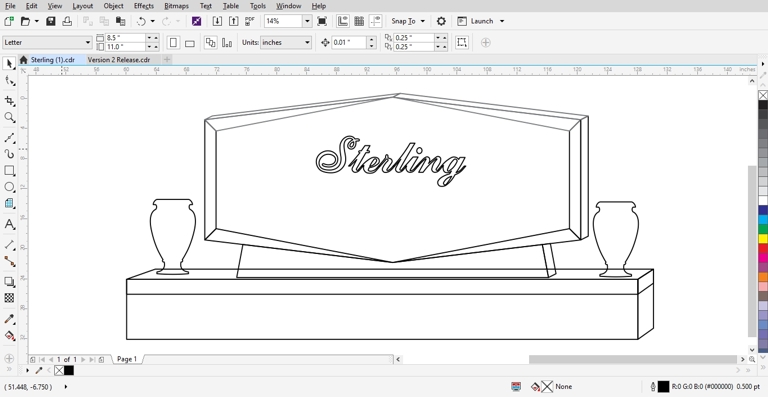Image resolution: width=768 pixels, height=397 pixels.
Task: Expand the Launch dropdown
Action: point(502,21)
